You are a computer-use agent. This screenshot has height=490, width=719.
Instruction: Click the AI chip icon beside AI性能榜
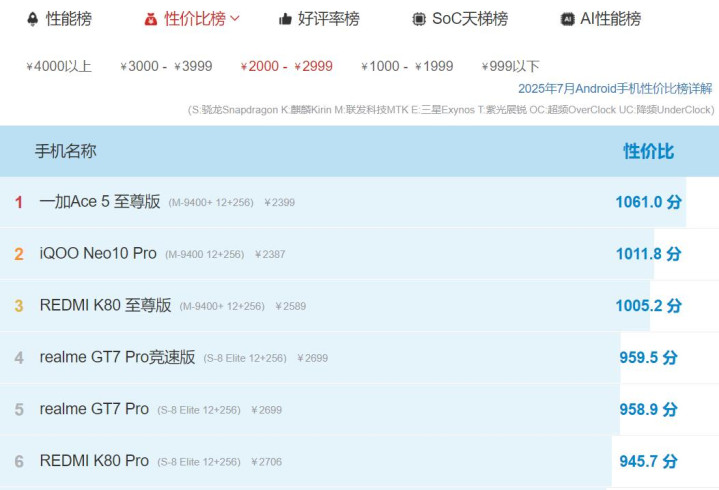[568, 19]
